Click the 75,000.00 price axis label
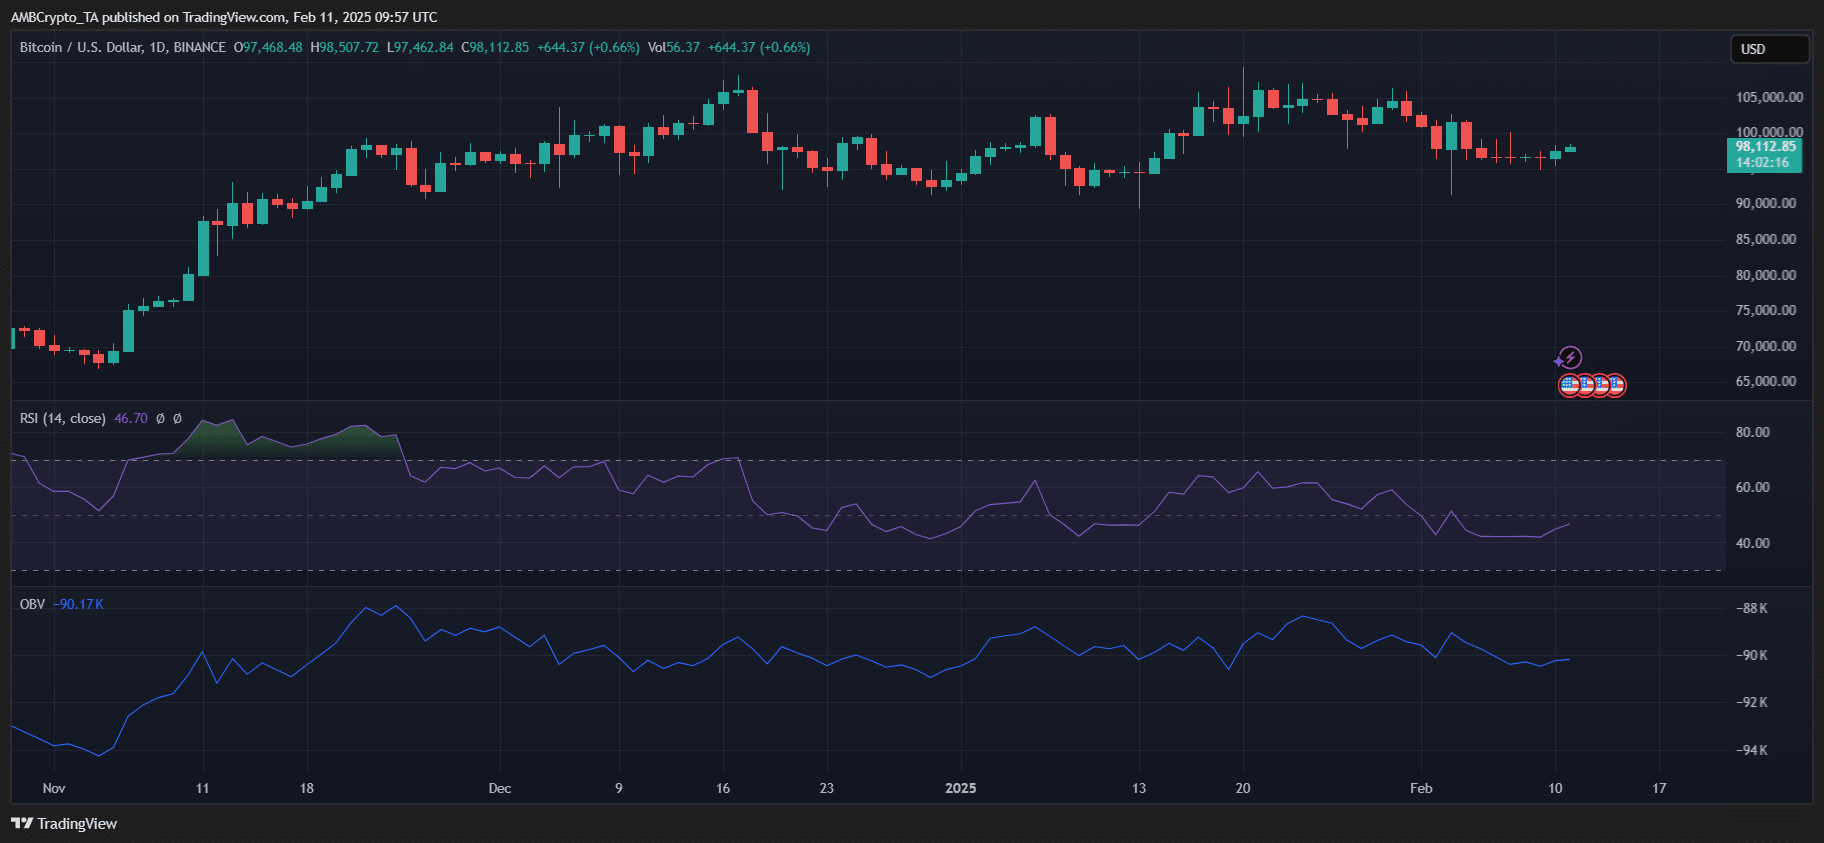The image size is (1824, 843). click(1766, 310)
